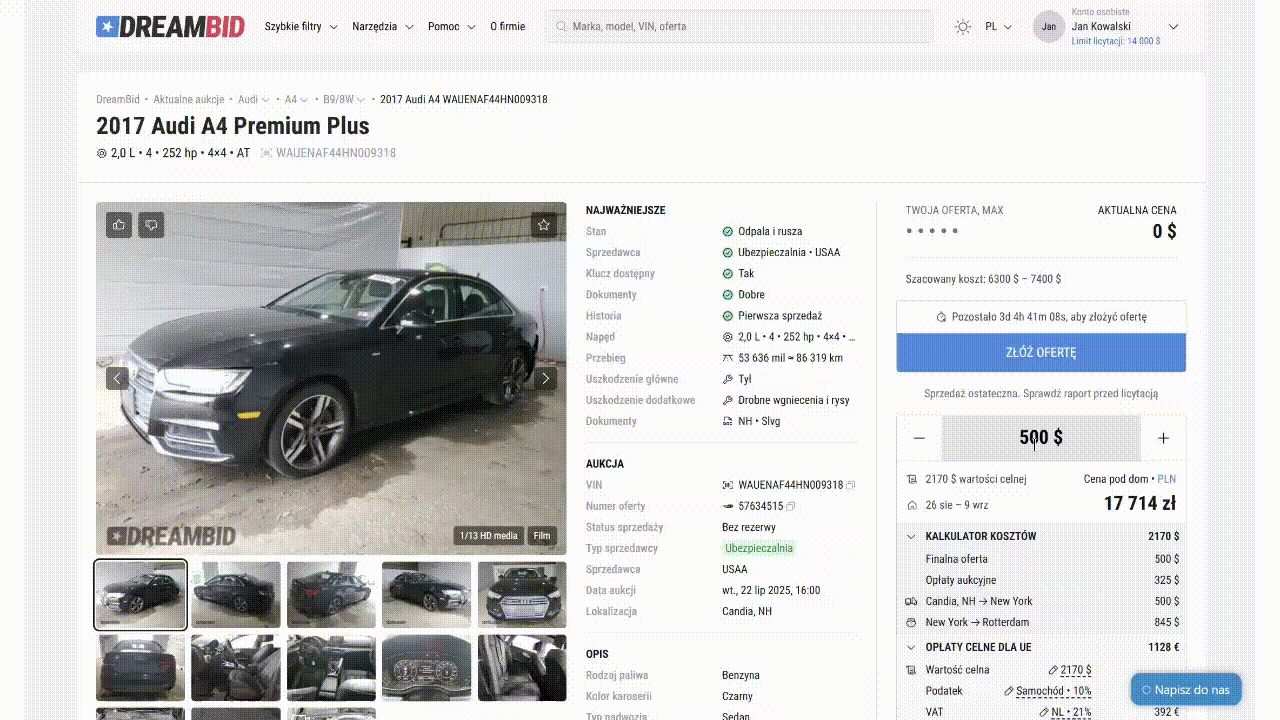Click the thumbs down icon on photo
1280x720 pixels.
point(151,225)
